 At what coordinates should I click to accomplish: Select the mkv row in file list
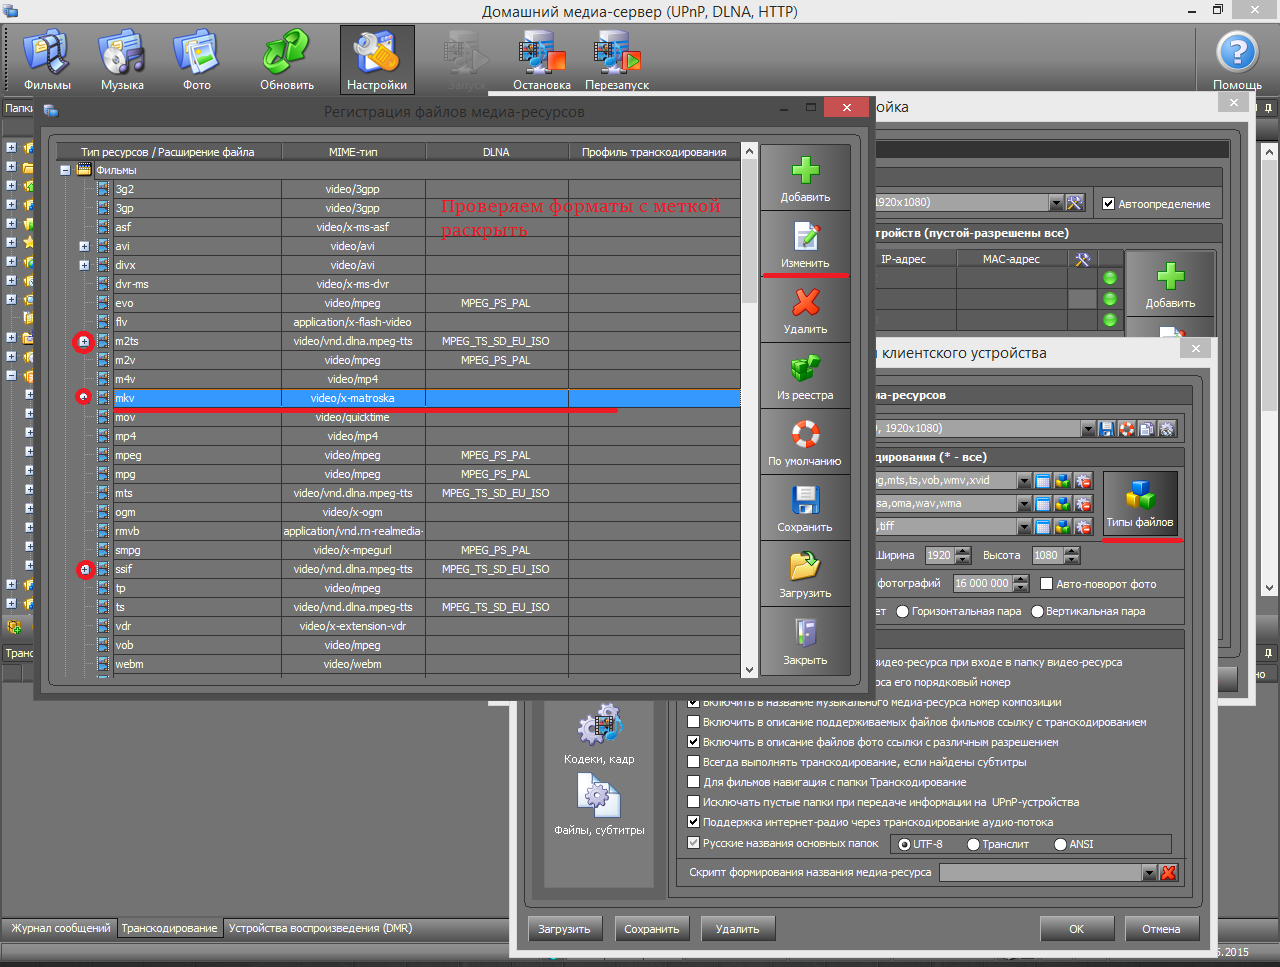350,398
